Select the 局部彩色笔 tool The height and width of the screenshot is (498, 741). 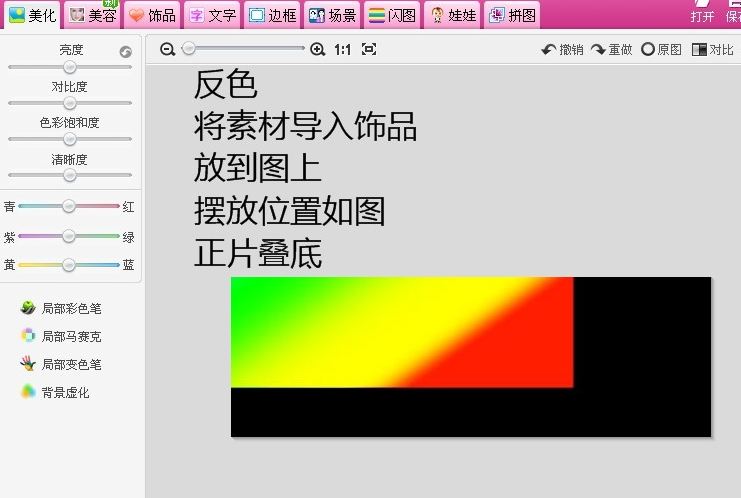coord(62,308)
